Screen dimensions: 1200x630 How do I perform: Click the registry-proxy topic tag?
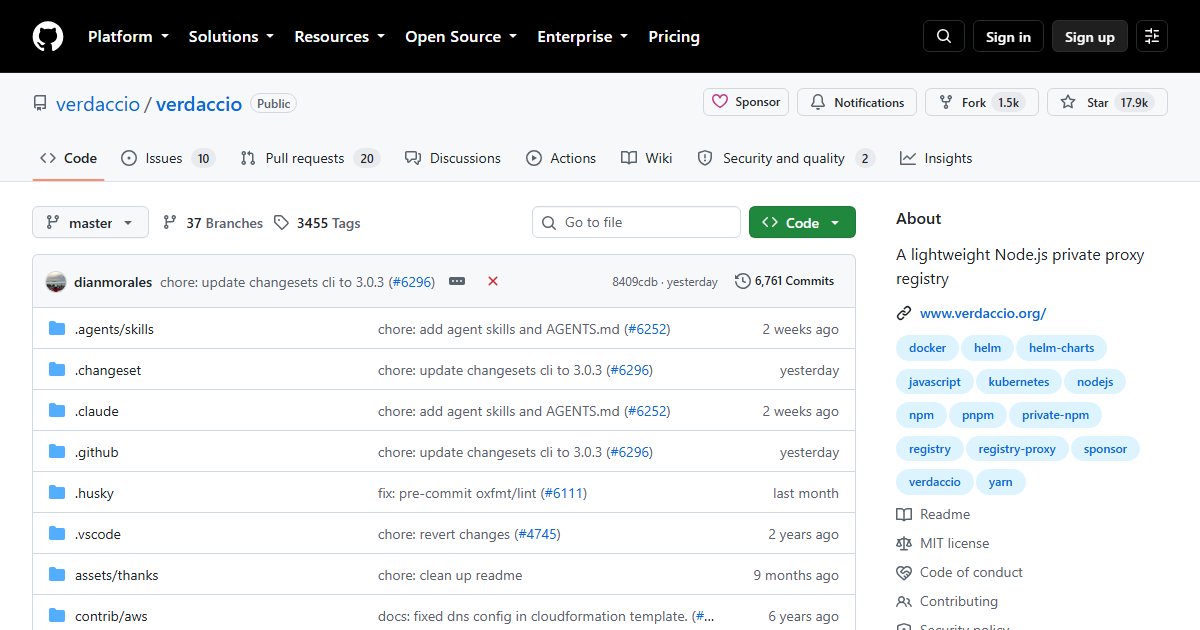click(x=1017, y=449)
